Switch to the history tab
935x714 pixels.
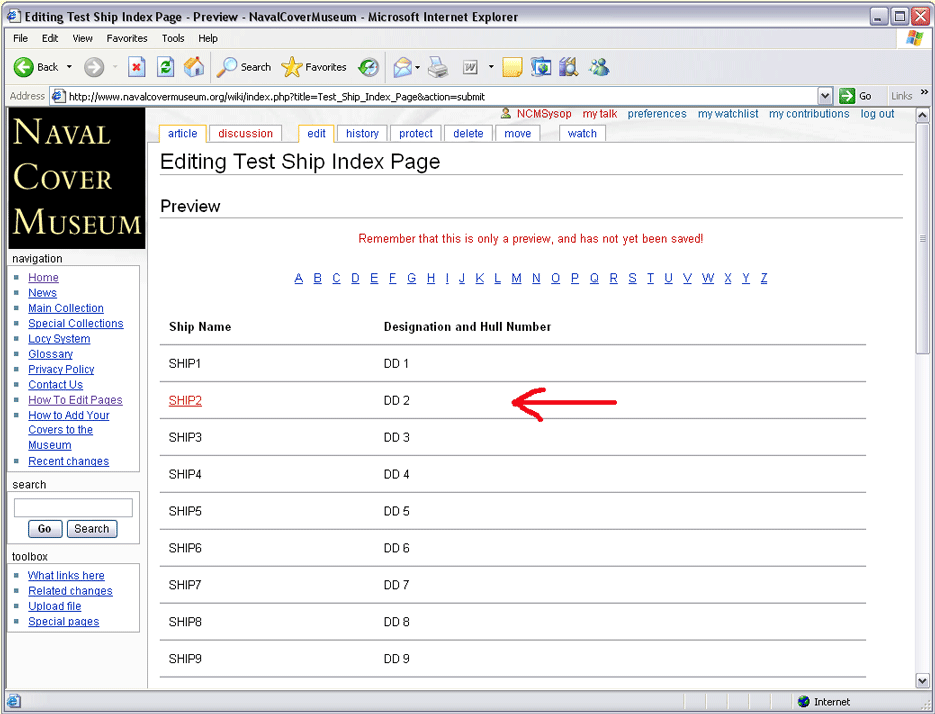tap(362, 133)
